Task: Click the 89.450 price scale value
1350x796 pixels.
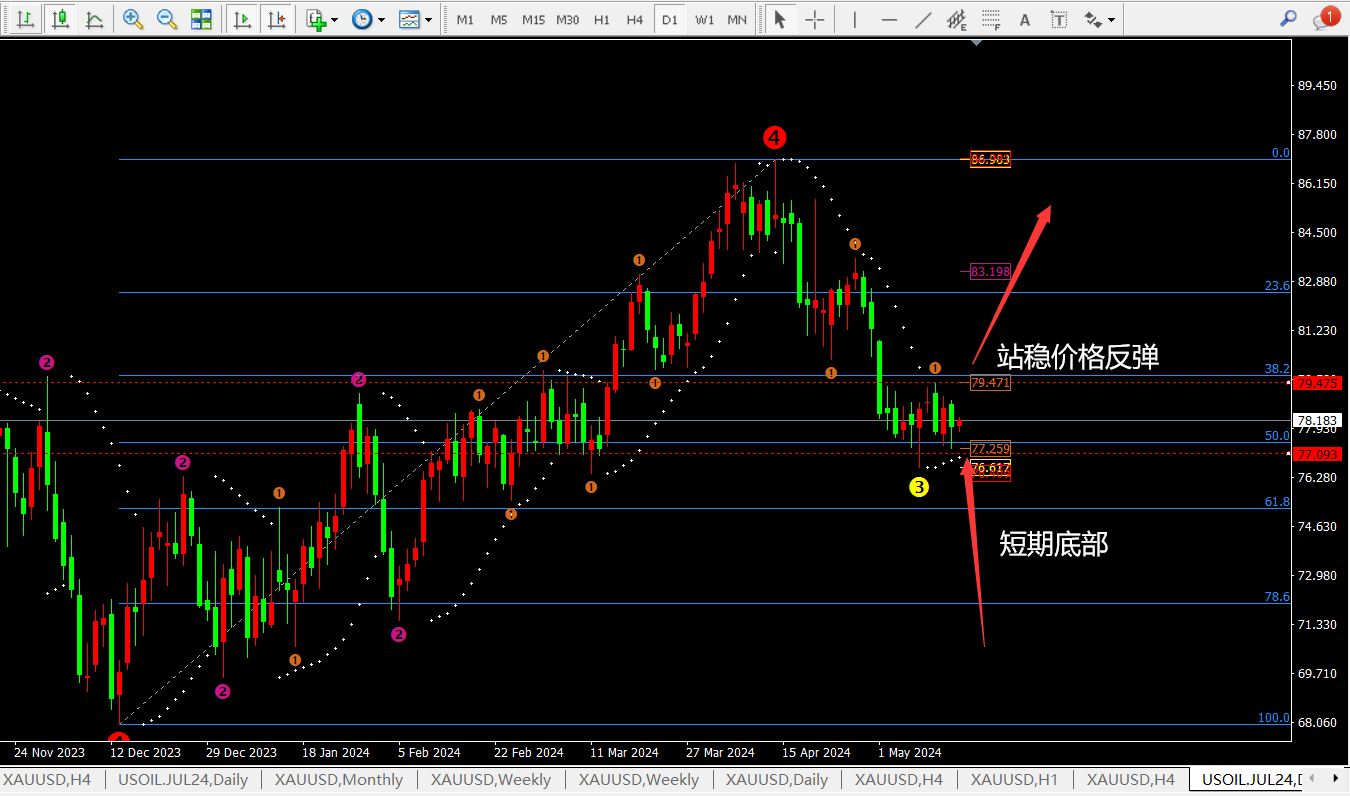Action: [1316, 86]
